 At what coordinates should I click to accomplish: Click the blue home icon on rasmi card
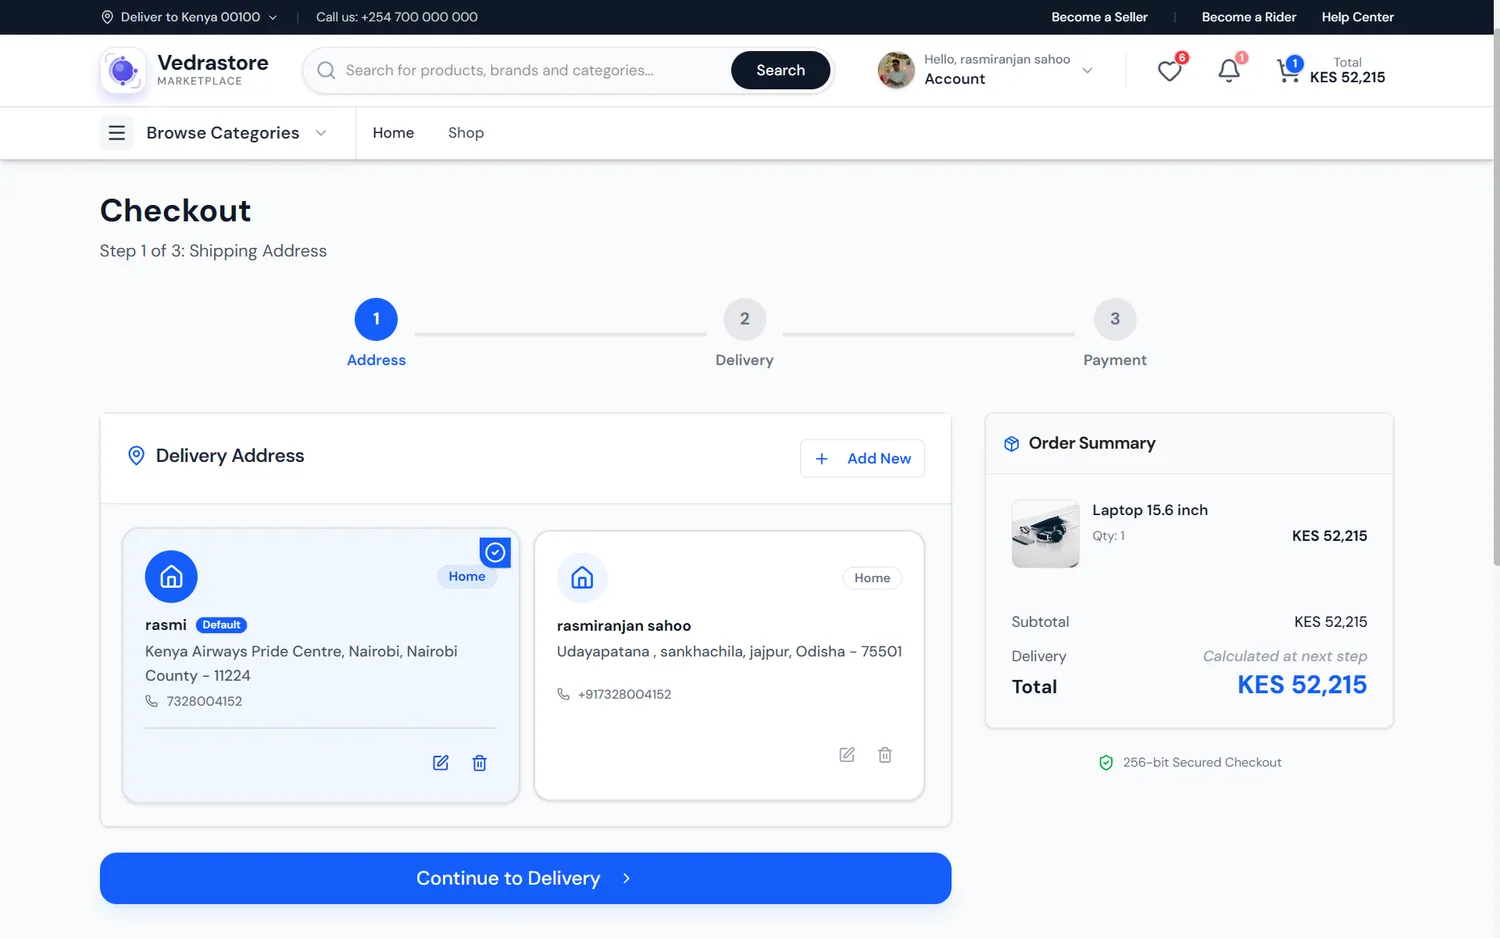pos(171,577)
